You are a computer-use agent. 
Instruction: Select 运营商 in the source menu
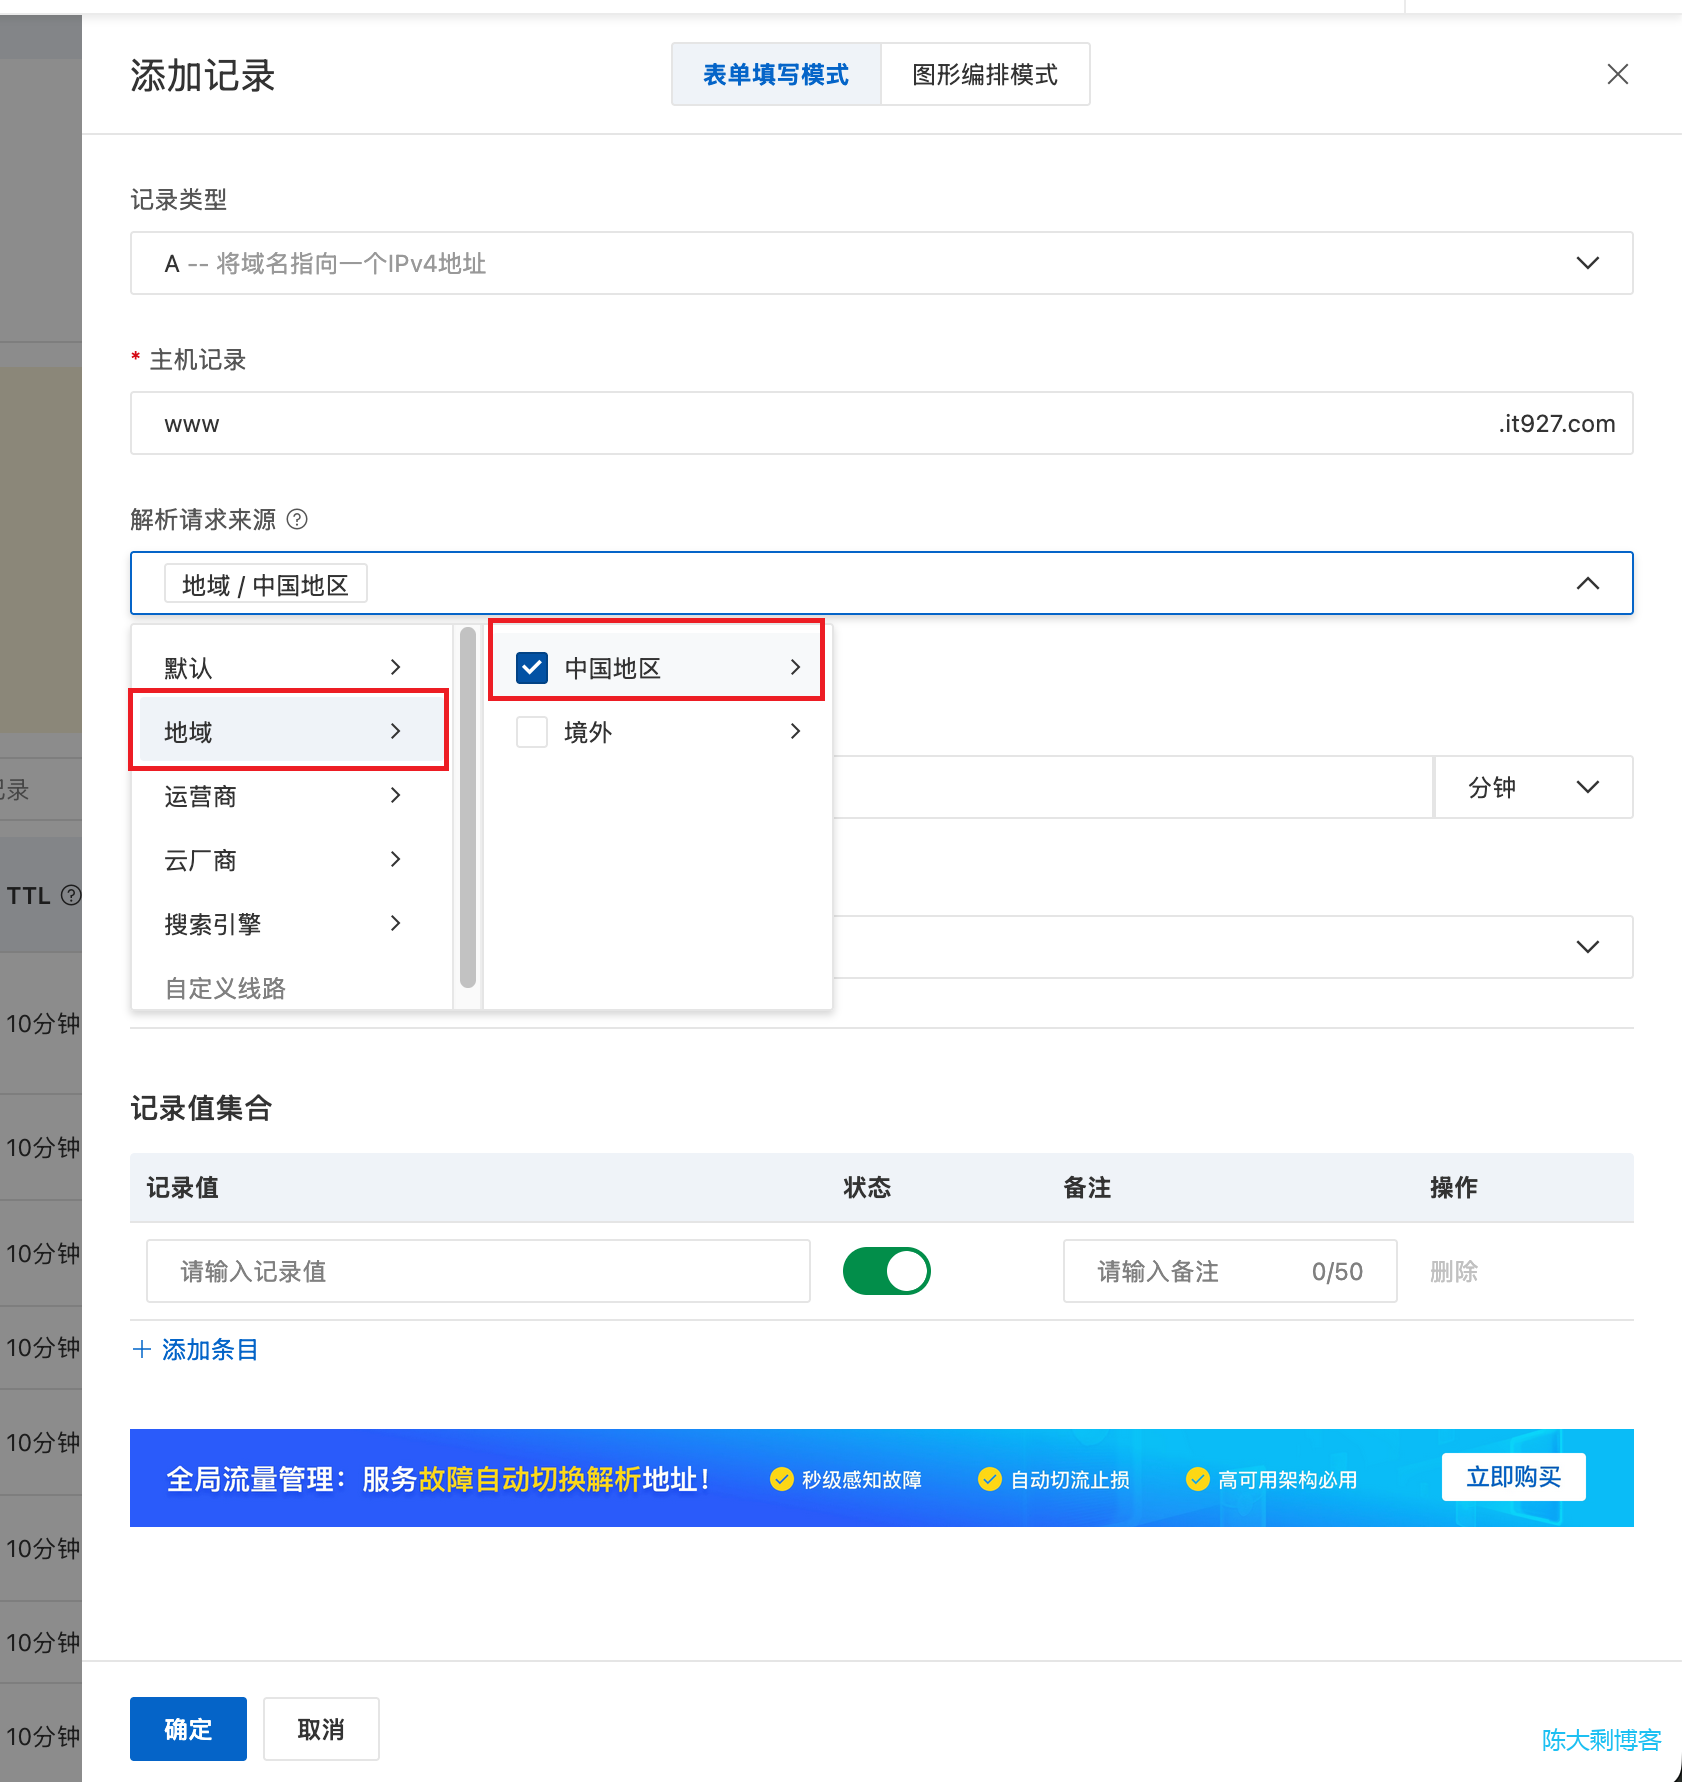point(290,795)
